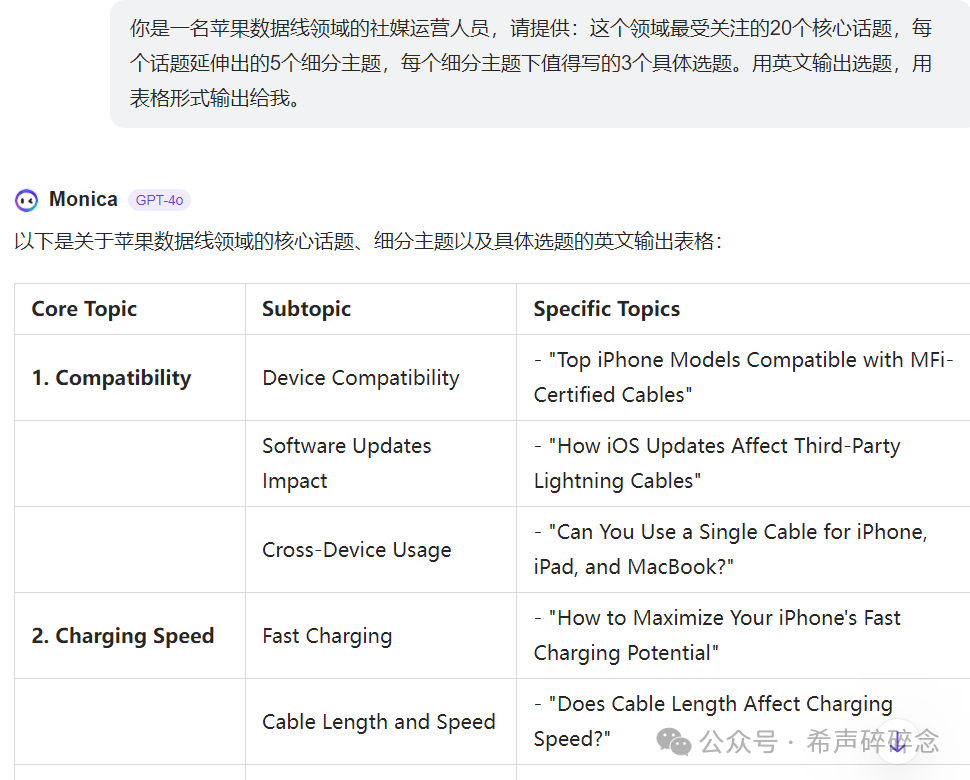Image resolution: width=970 pixels, height=780 pixels.
Task: Click the Cable Length and Speed cell
Action: coord(378,722)
